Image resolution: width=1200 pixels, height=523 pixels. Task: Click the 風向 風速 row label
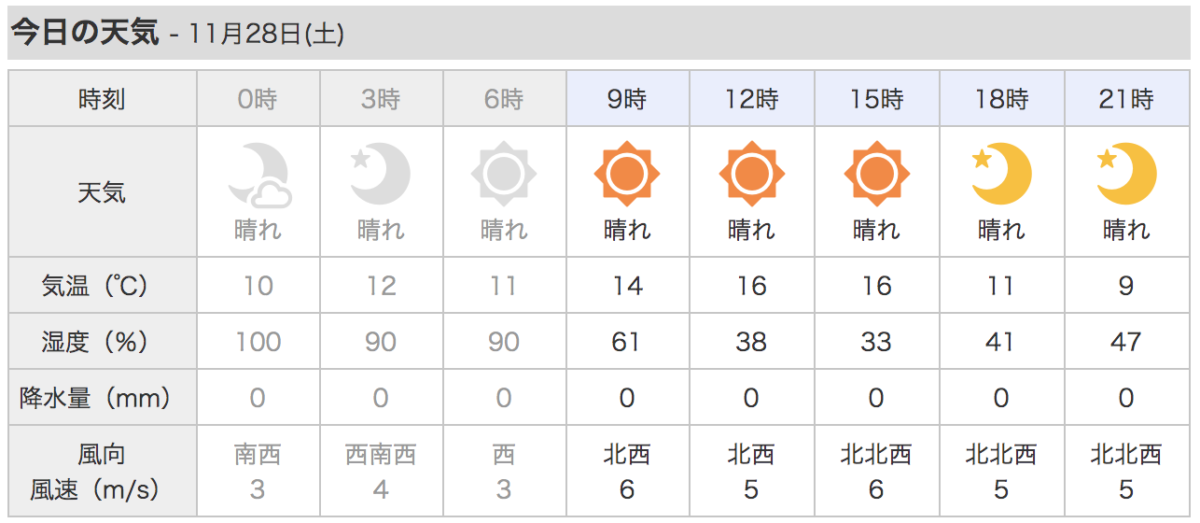(x=102, y=472)
